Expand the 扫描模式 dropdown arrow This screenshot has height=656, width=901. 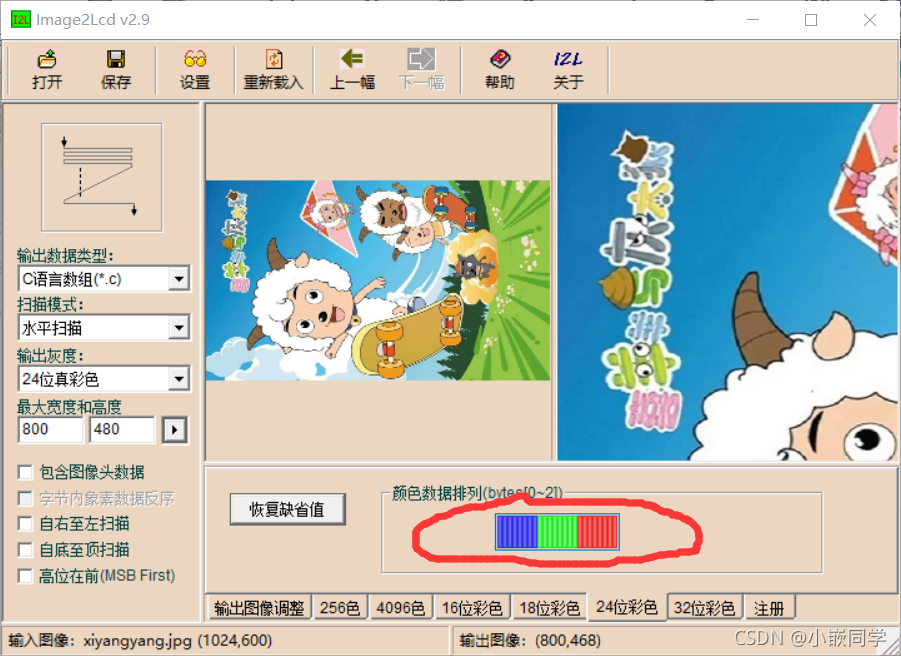click(x=179, y=328)
